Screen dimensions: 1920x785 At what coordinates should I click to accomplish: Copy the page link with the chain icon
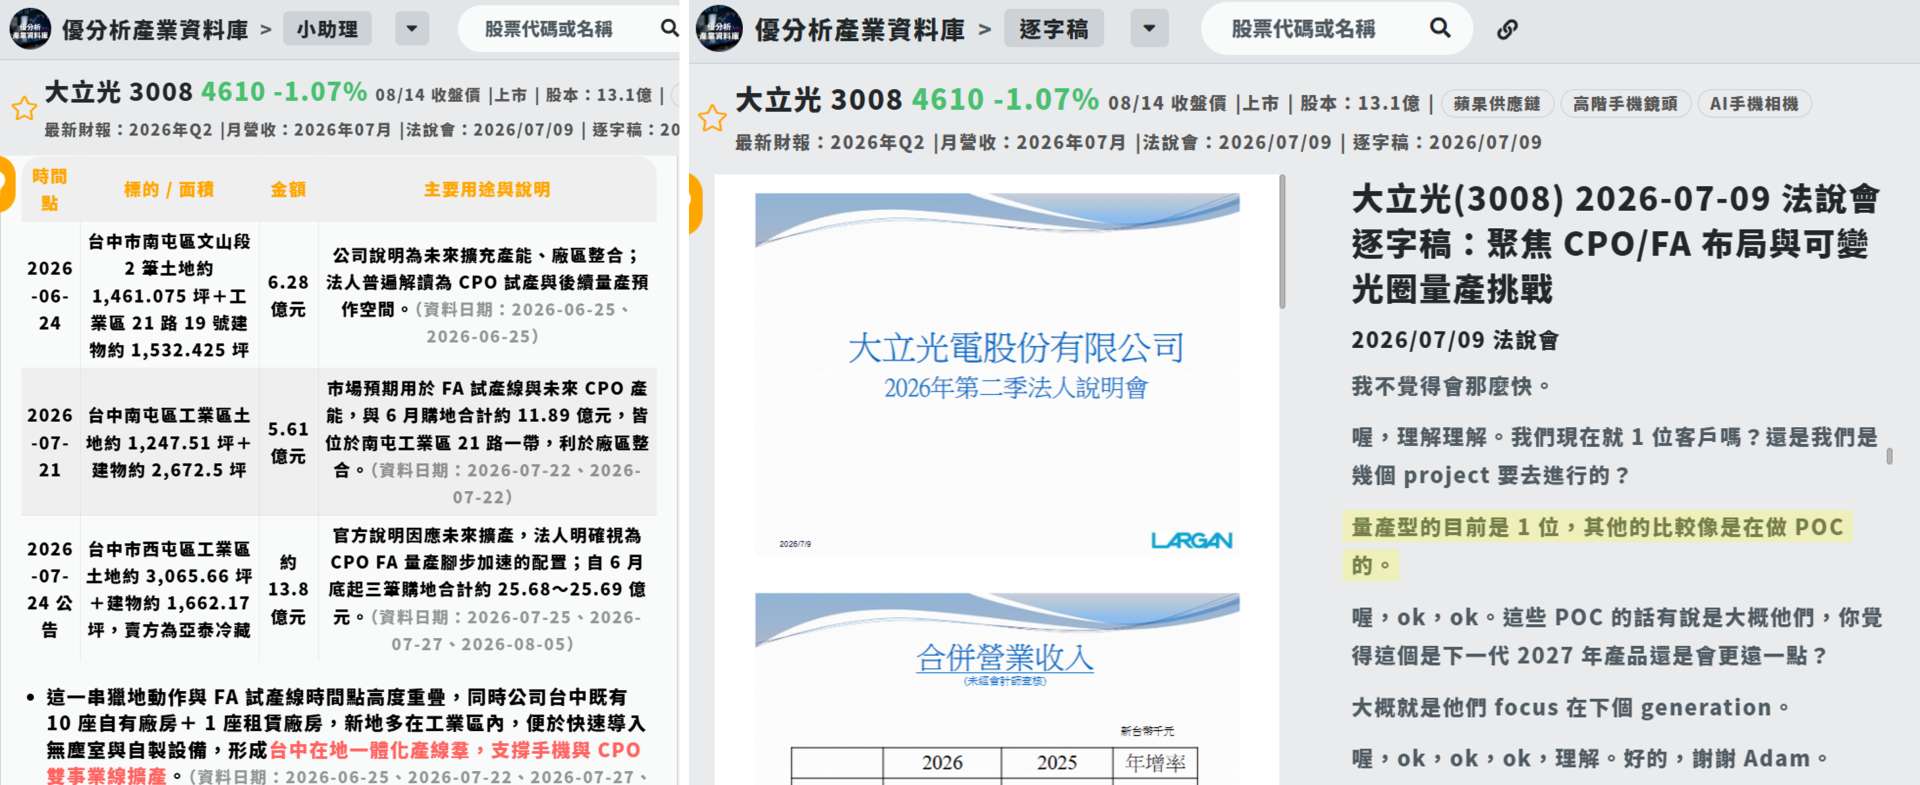(x=1507, y=29)
